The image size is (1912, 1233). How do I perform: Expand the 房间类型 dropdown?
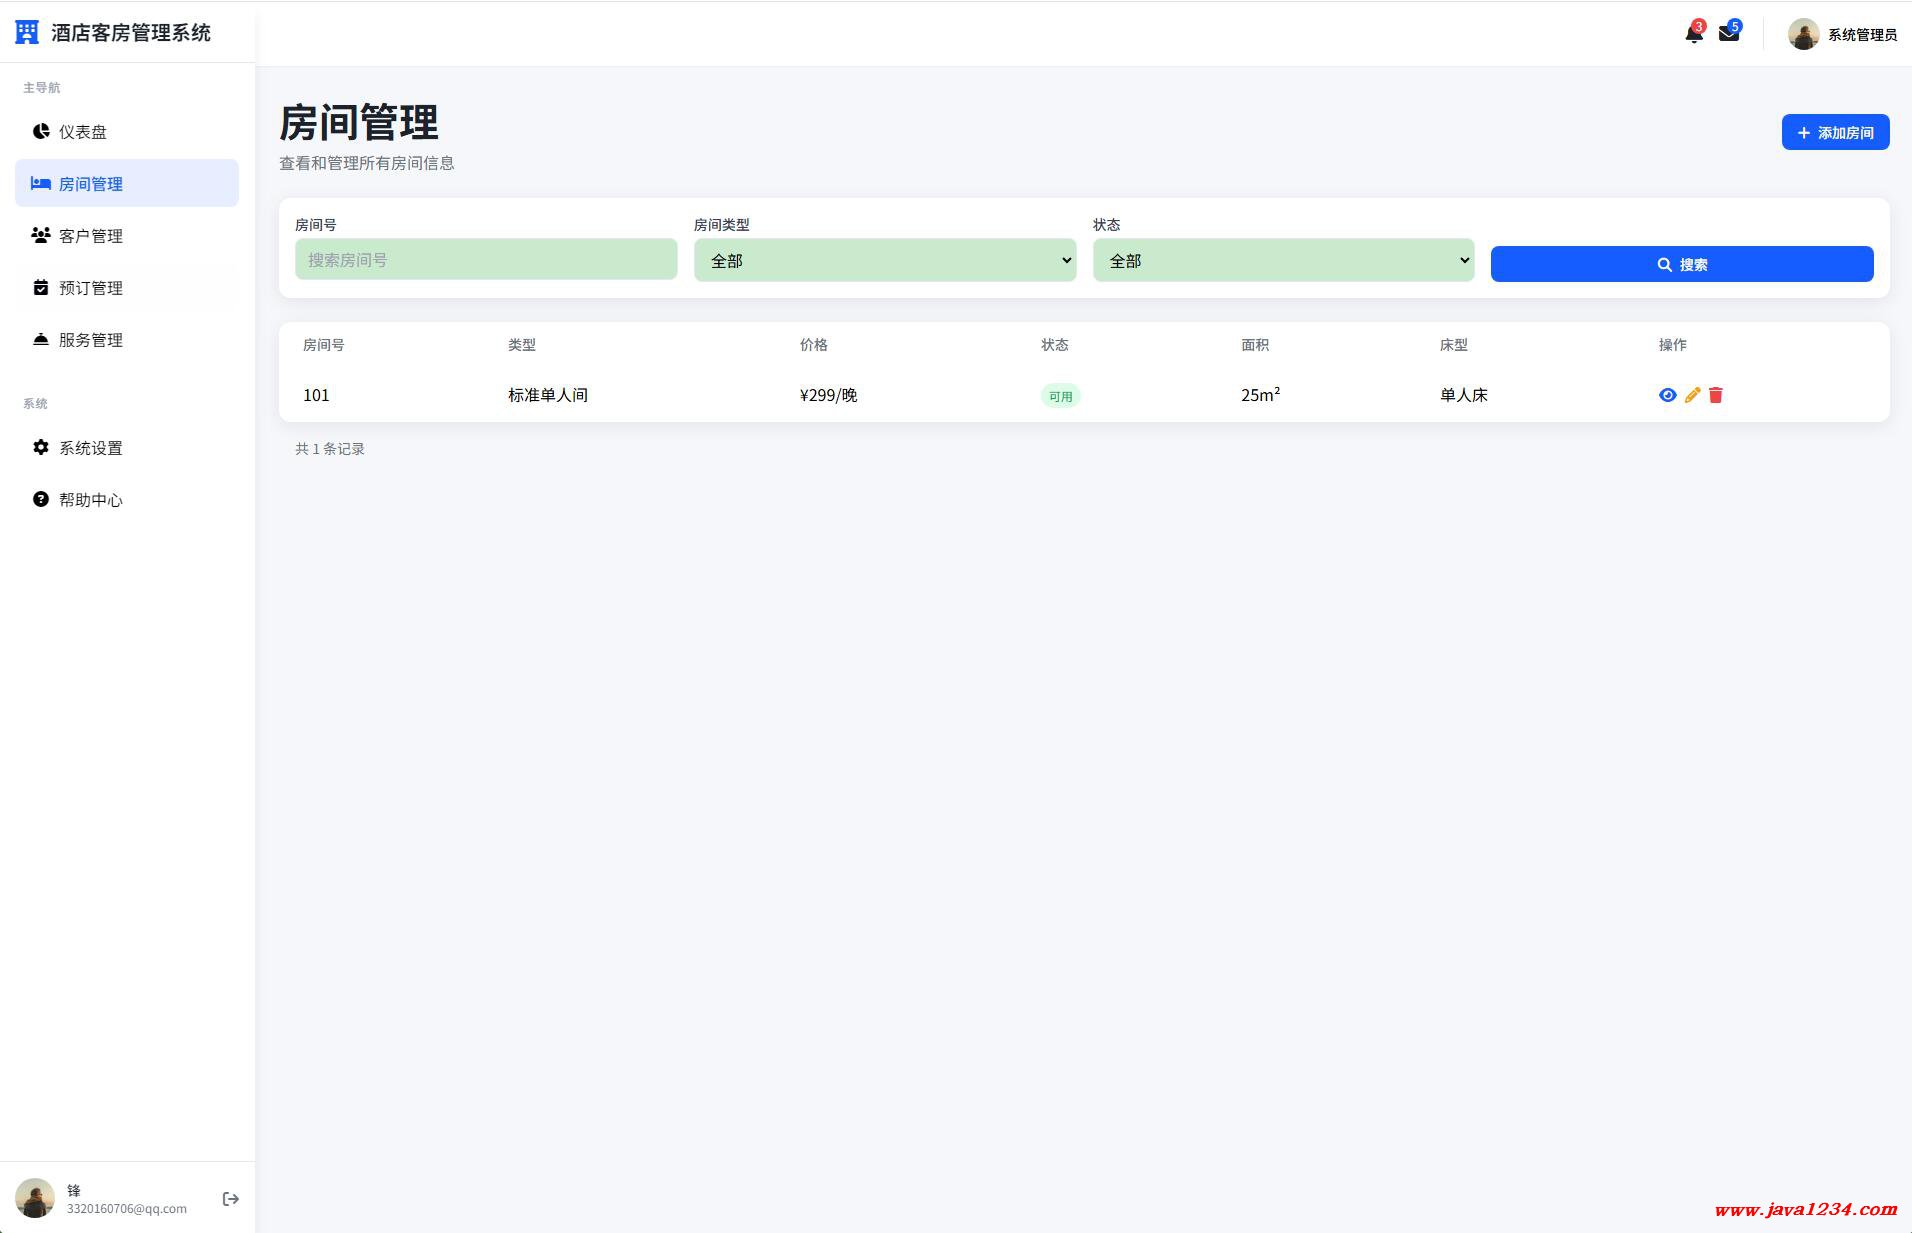884,260
